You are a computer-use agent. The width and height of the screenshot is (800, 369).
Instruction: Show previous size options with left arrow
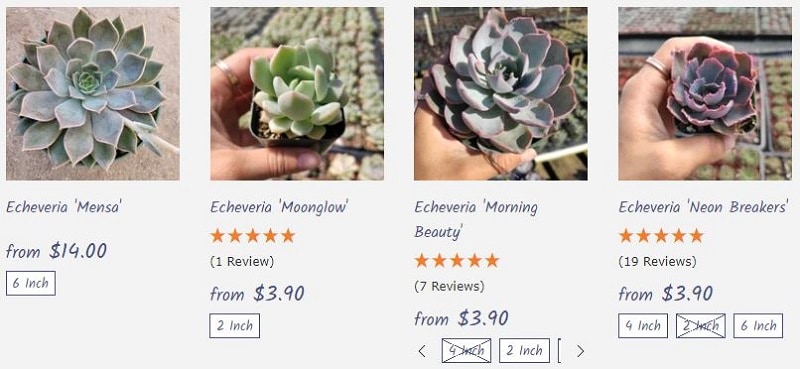point(422,351)
